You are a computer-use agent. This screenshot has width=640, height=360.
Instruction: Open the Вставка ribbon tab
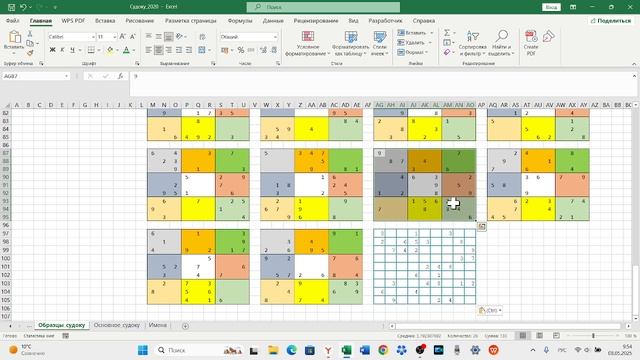point(105,20)
